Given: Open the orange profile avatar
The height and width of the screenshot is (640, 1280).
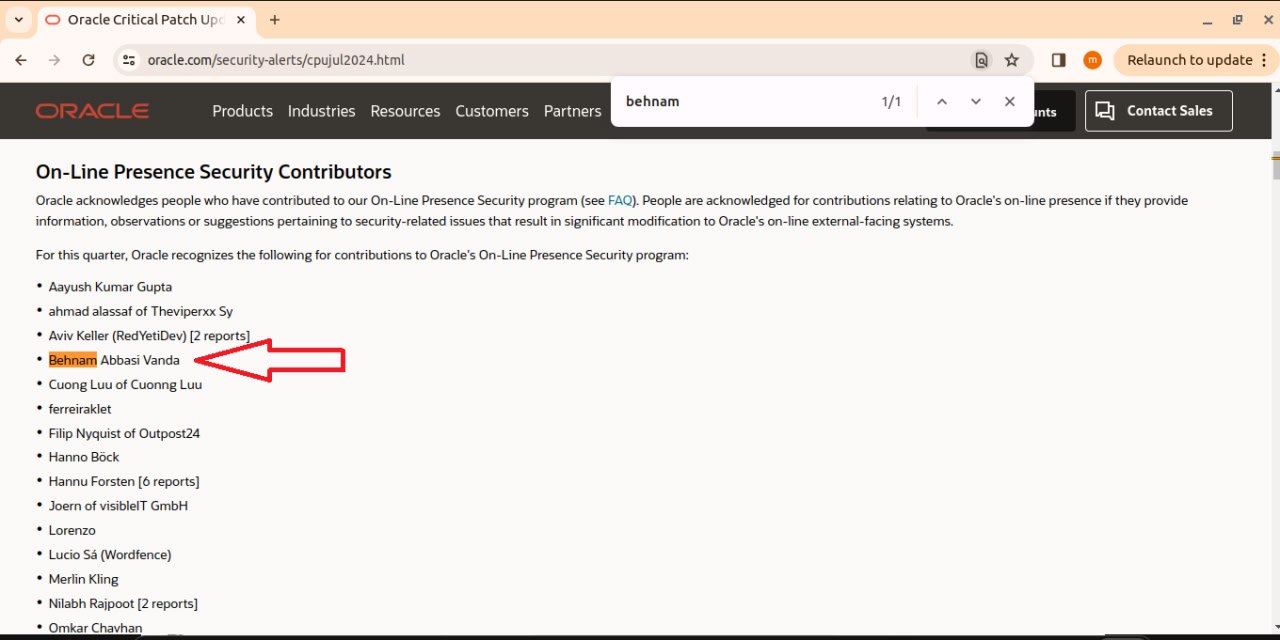Looking at the screenshot, I should pyautogui.click(x=1092, y=60).
